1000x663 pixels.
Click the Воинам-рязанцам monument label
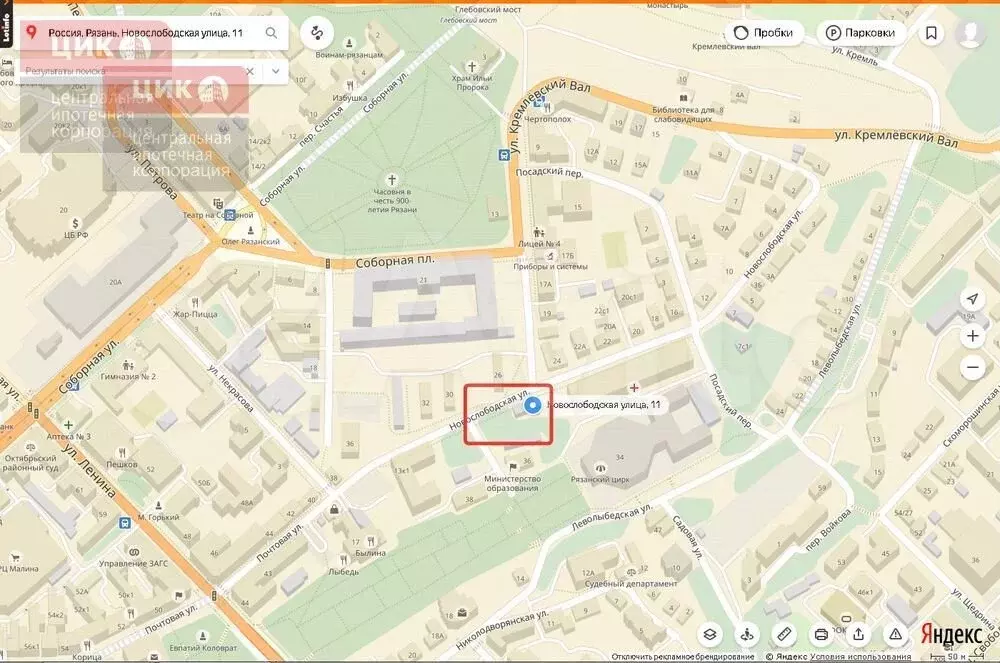[x=349, y=55]
